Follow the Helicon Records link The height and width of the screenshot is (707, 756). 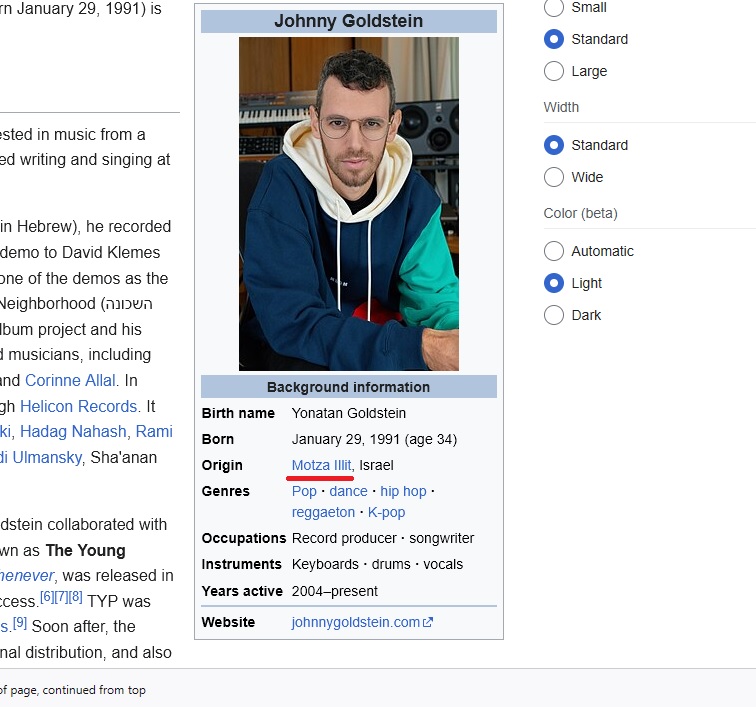79,407
